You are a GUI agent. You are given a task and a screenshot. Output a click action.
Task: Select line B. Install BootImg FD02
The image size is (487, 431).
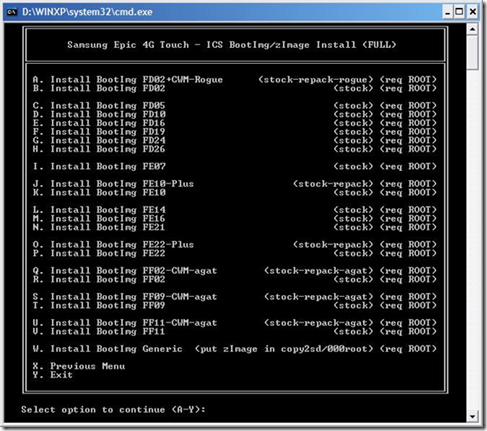pyautogui.click(x=99, y=88)
